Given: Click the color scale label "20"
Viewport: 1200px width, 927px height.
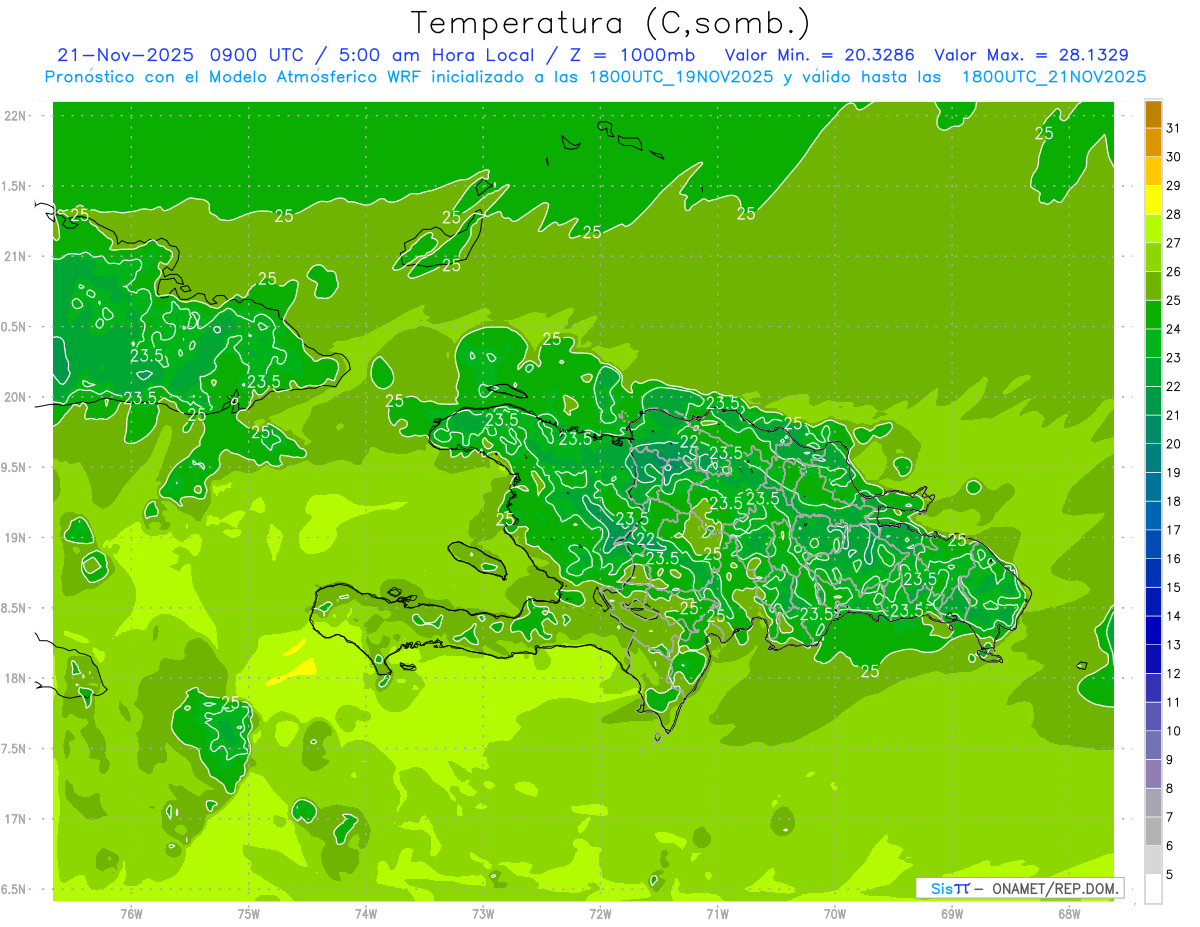Looking at the screenshot, I should click(1174, 444).
